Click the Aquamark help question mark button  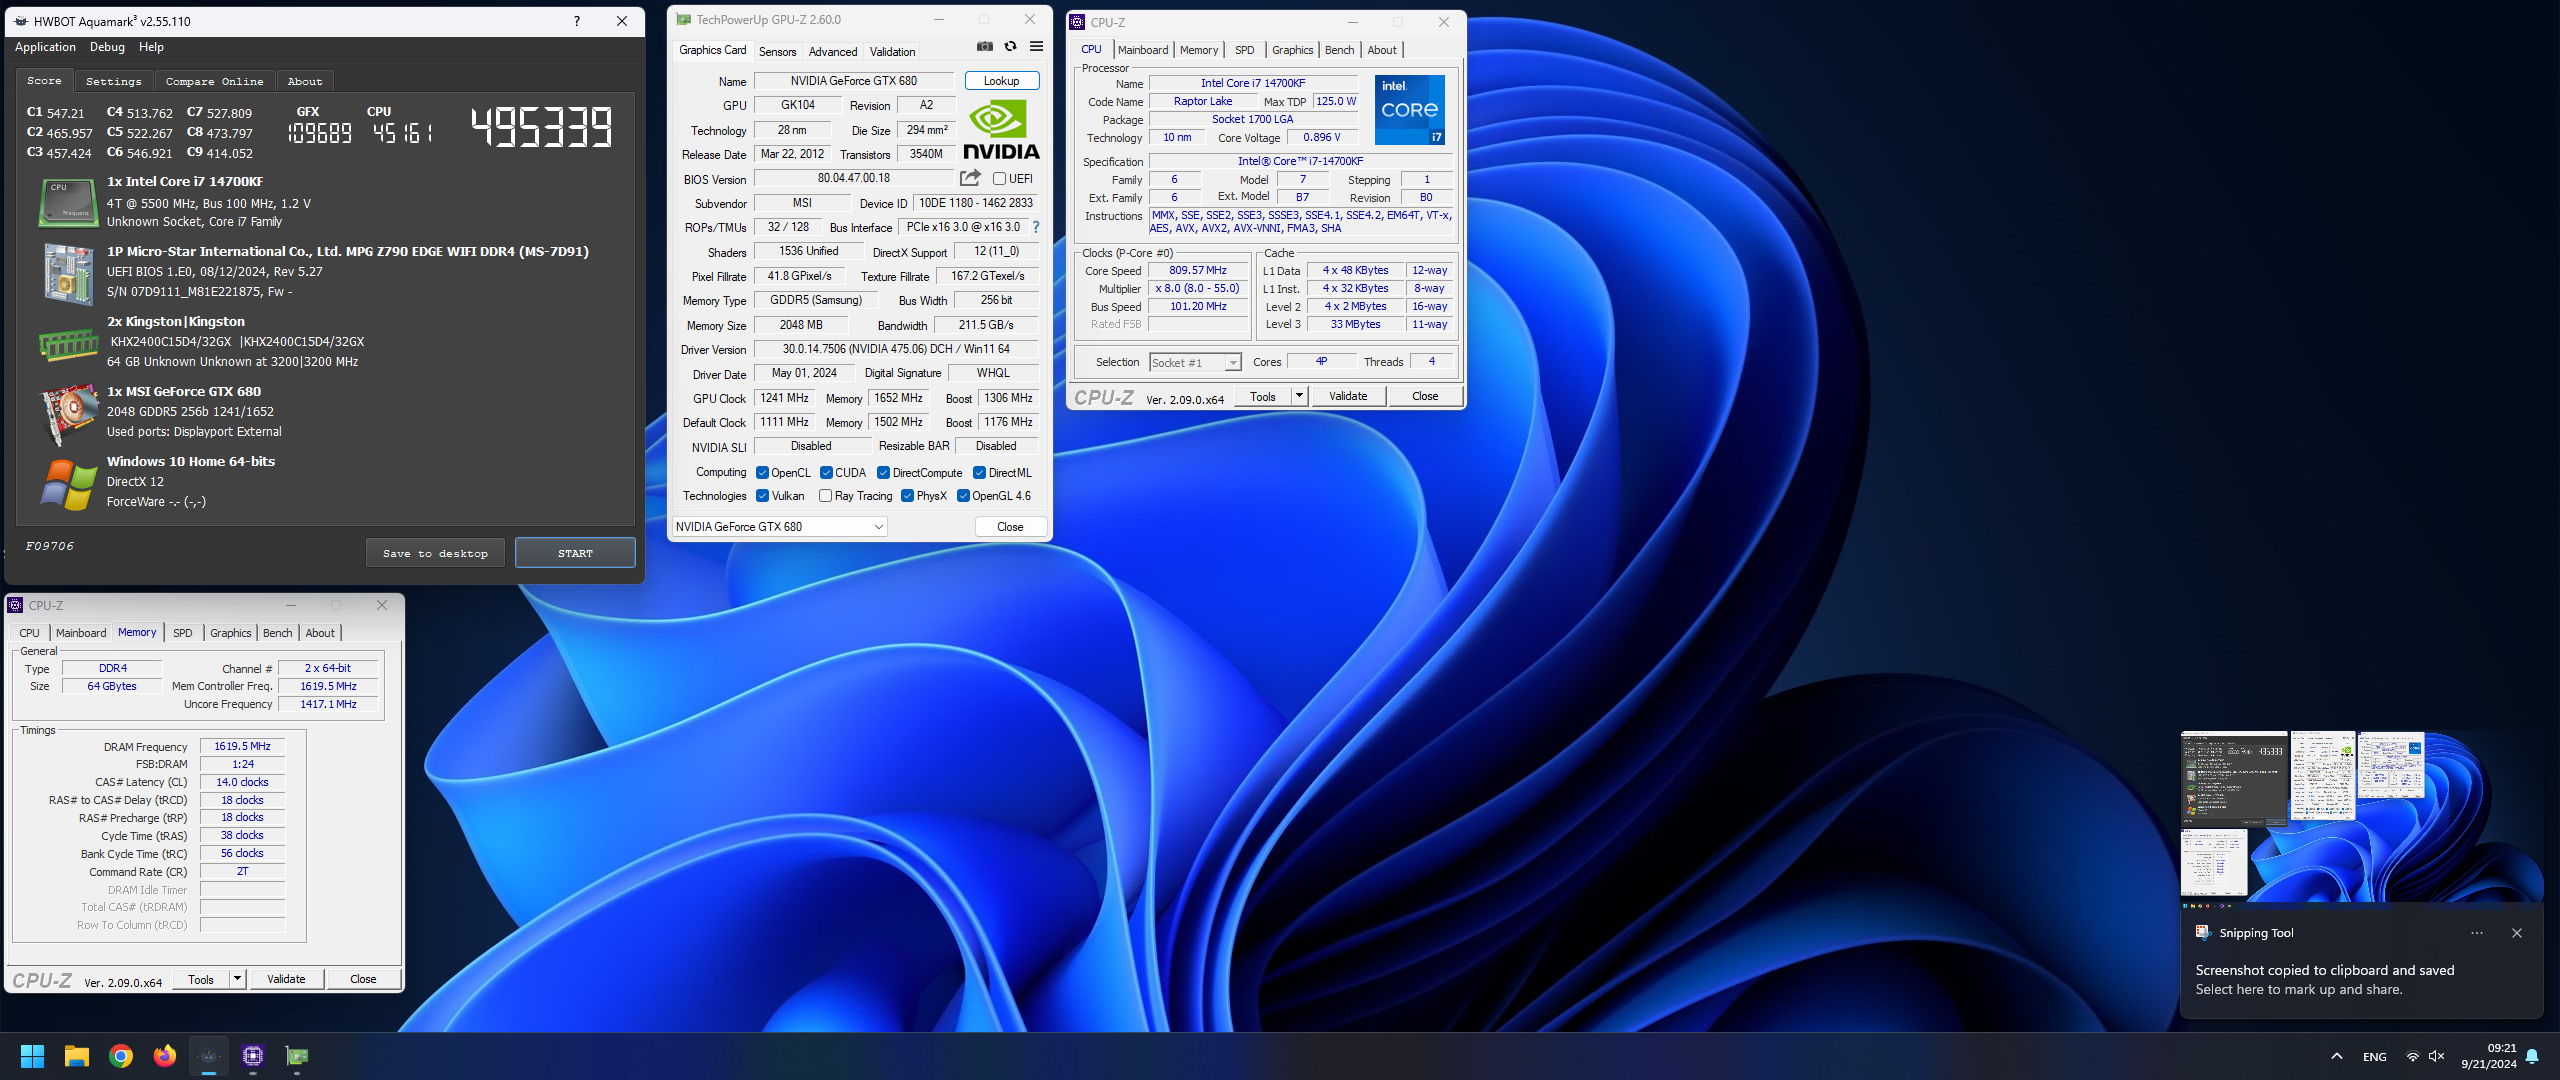tap(576, 21)
